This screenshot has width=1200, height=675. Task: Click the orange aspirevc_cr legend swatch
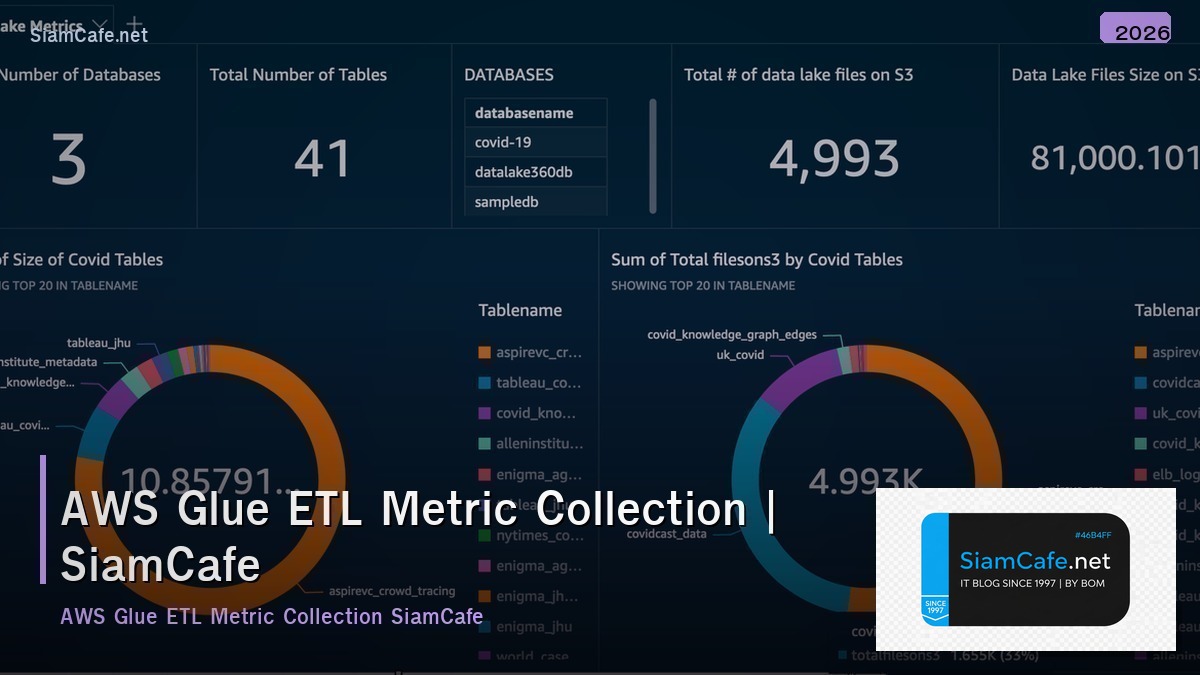(x=484, y=352)
